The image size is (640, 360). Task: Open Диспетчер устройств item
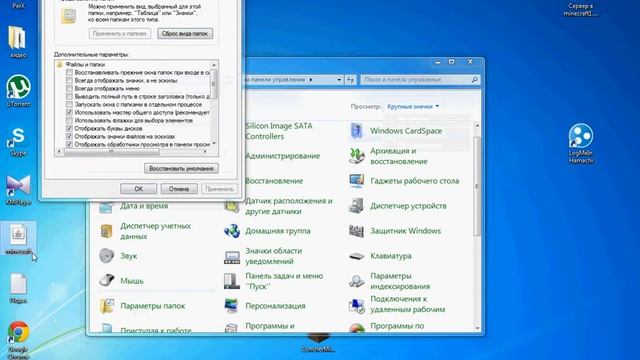398,206
